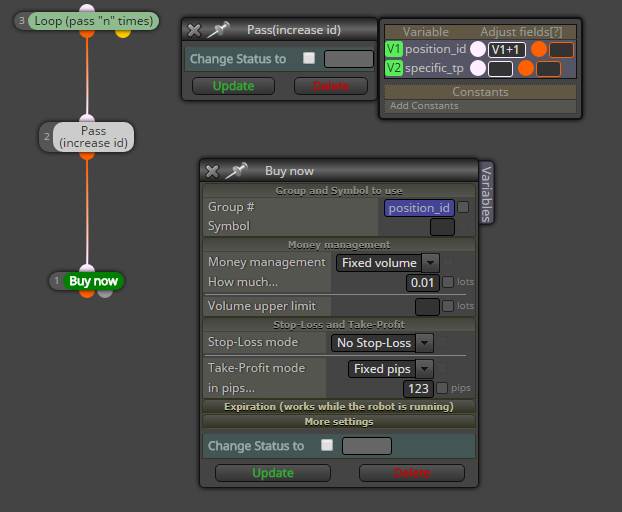Open the Variables side tab
The image size is (622, 512).
tap(486, 193)
